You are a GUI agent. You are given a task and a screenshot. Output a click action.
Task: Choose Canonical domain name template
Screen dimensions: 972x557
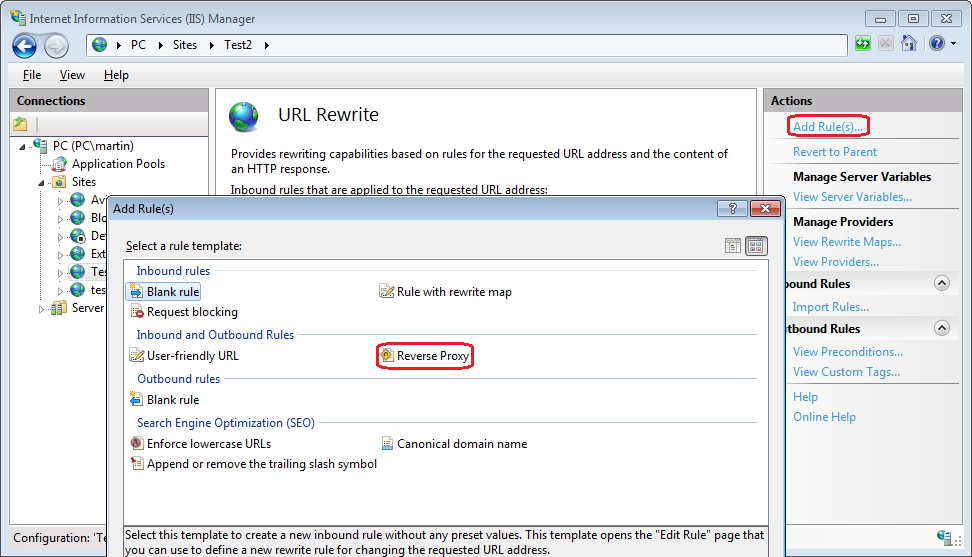461,444
